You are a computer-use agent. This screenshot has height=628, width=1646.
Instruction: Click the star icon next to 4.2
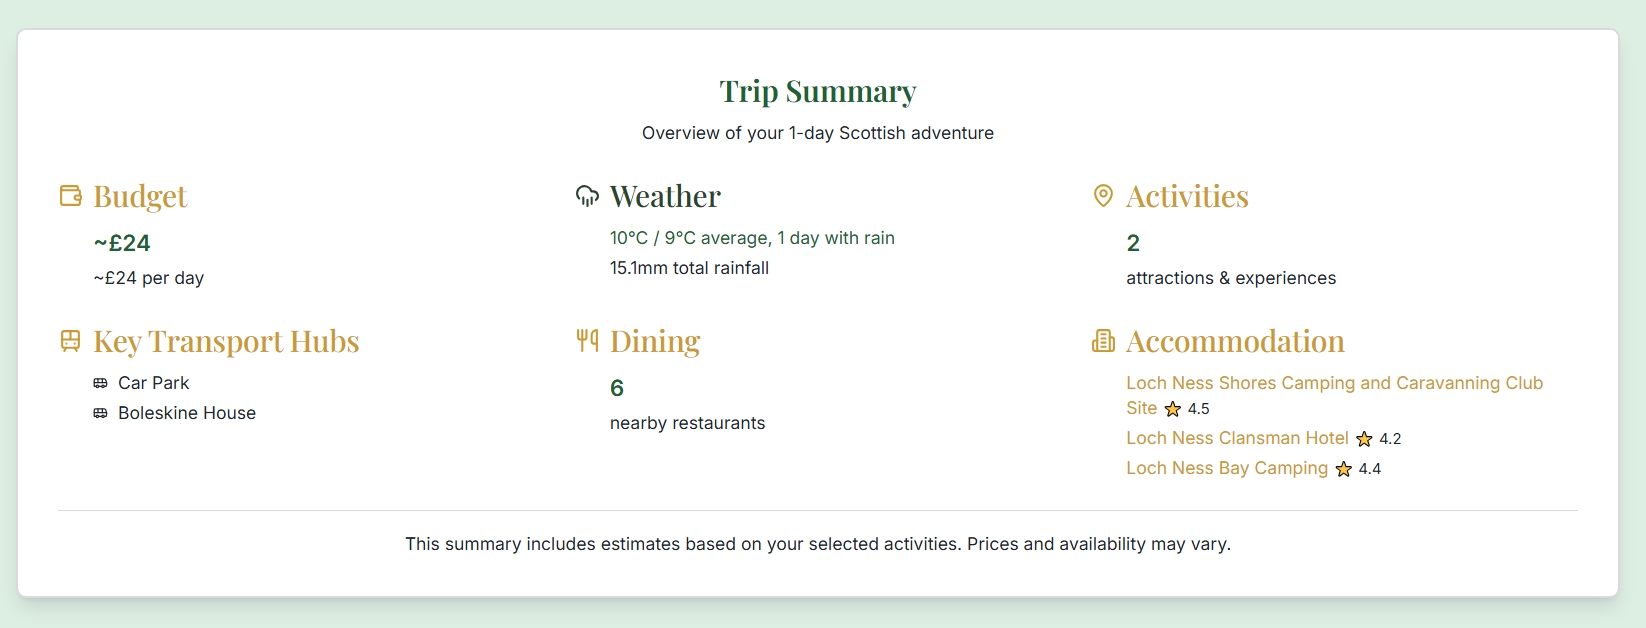click(x=1364, y=439)
